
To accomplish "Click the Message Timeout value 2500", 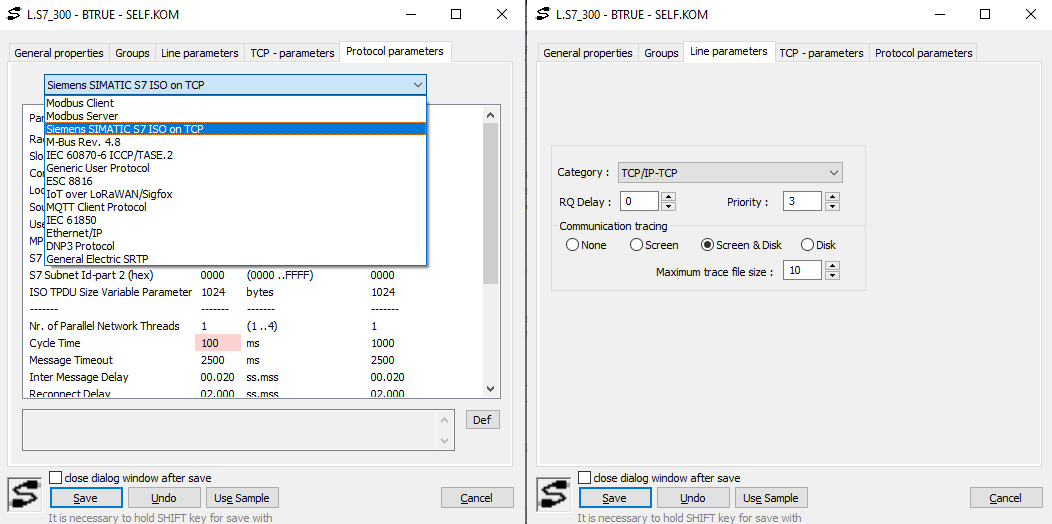I will [x=213, y=360].
